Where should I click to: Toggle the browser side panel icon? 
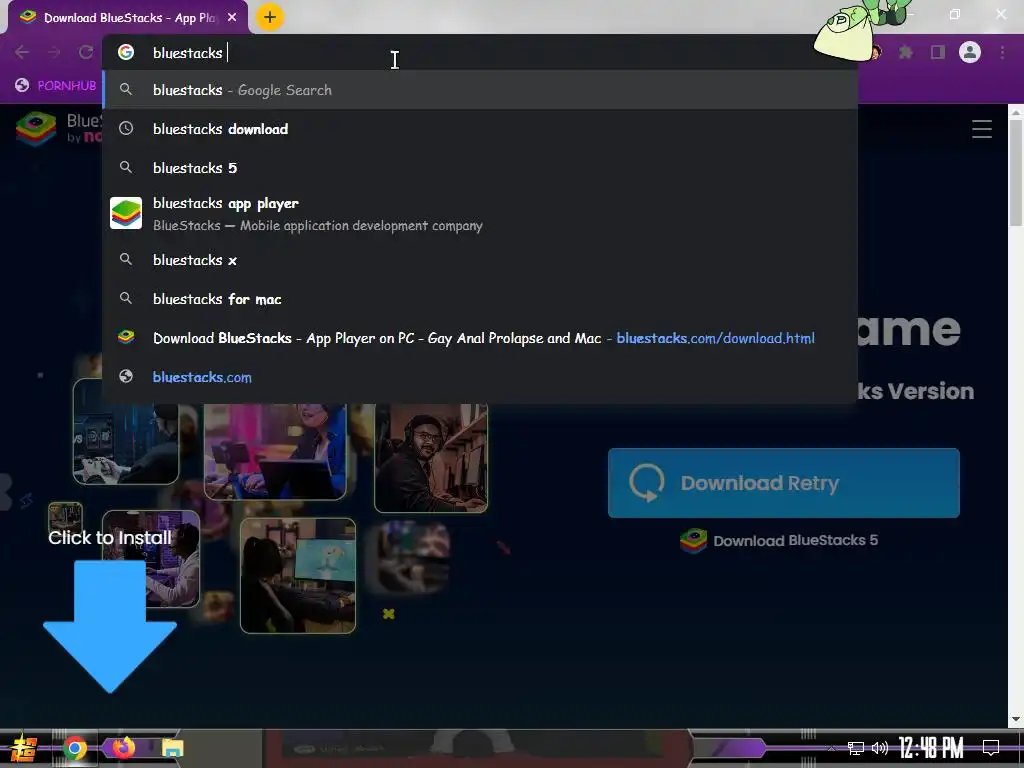point(938,52)
